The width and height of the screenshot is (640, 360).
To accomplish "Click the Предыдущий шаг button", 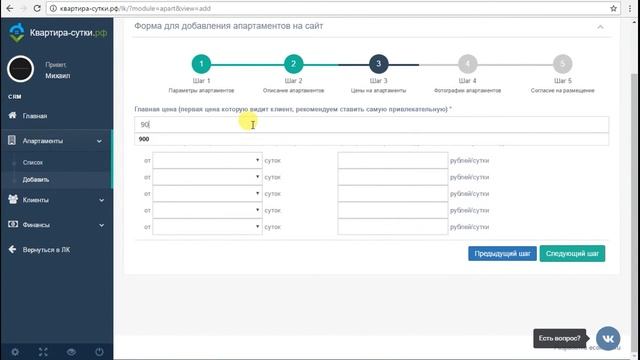I will [x=502, y=253].
